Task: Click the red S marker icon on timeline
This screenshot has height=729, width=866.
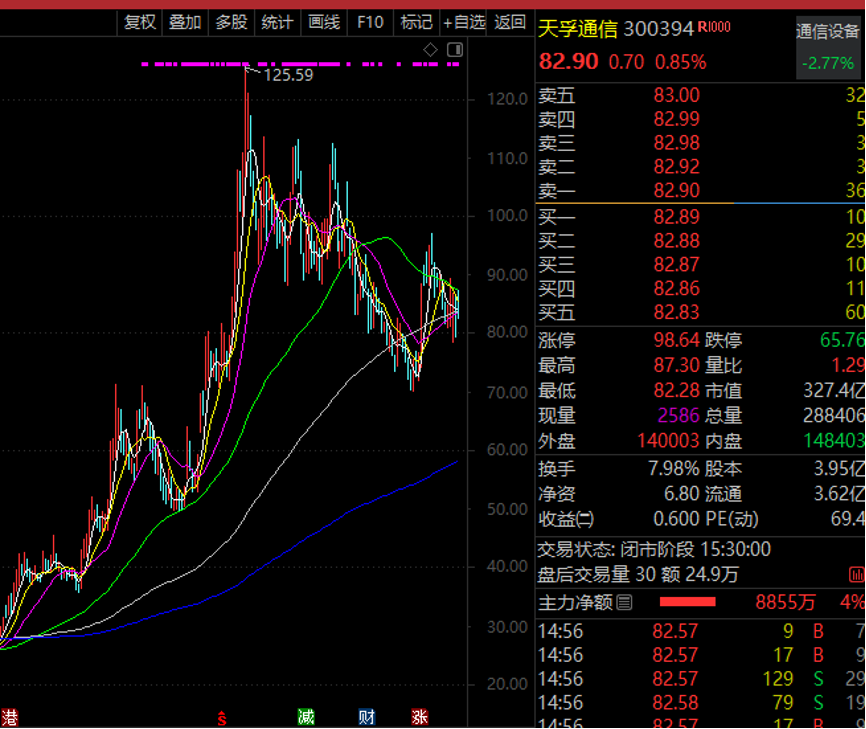Action: click(221, 718)
